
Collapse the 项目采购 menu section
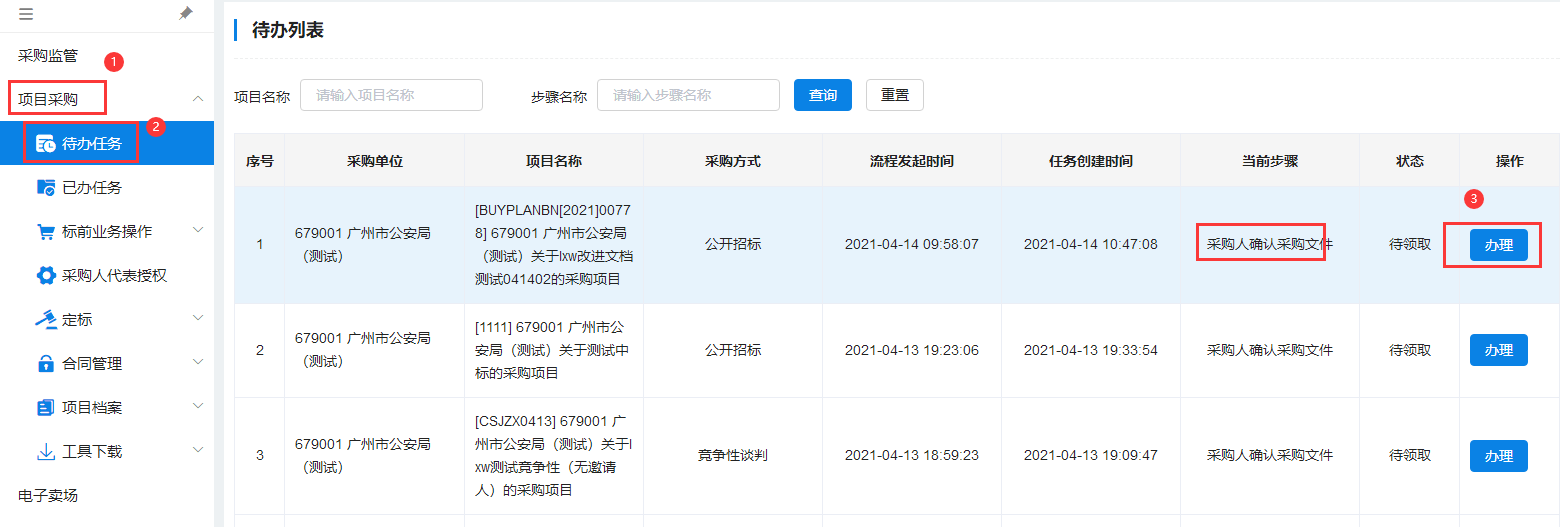(x=198, y=99)
